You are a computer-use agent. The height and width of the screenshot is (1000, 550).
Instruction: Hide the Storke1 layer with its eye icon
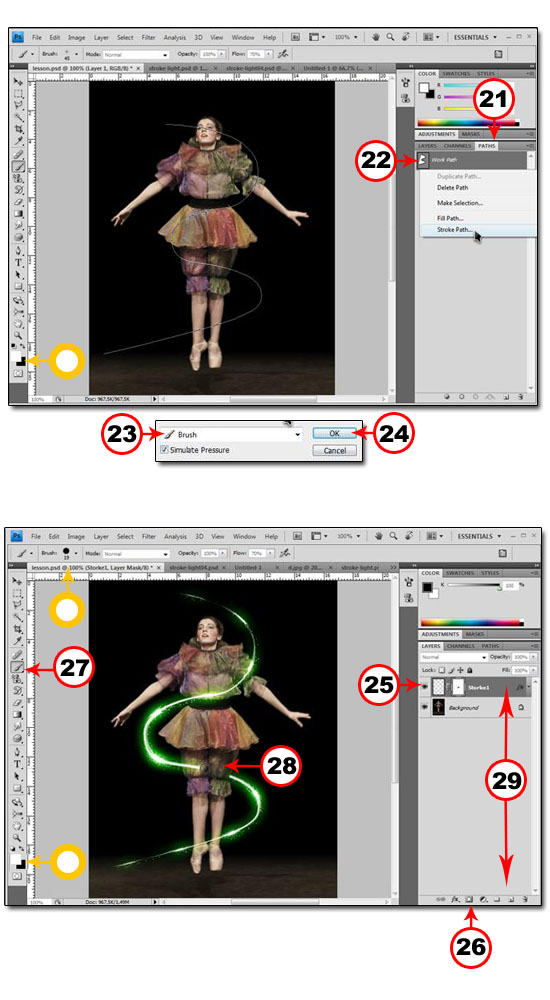click(x=424, y=686)
